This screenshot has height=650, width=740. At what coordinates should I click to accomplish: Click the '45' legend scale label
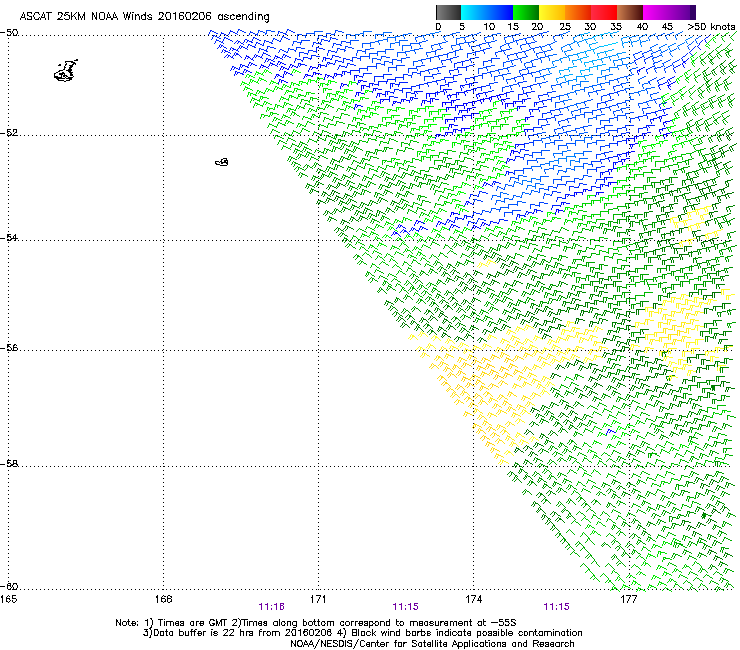(x=667, y=27)
